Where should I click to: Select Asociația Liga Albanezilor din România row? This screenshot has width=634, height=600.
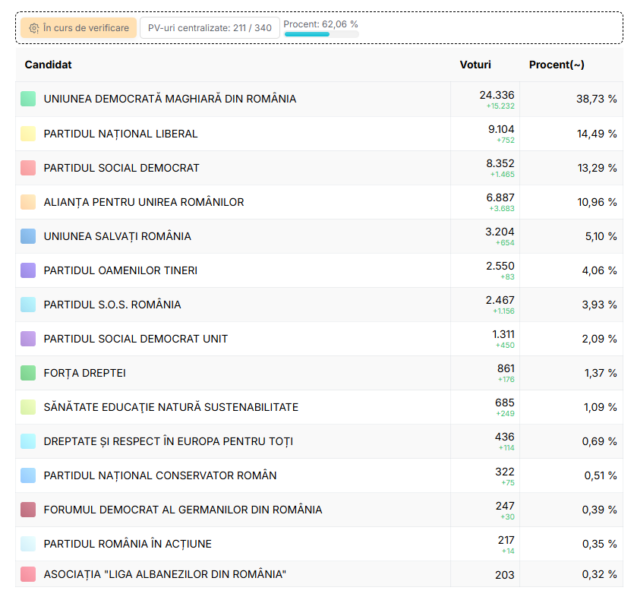click(x=165, y=574)
